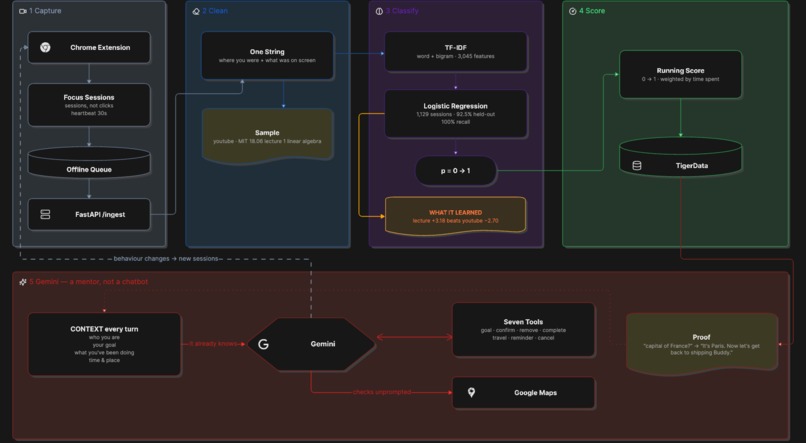Click the database icon beside TigerData

pyautogui.click(x=637, y=165)
